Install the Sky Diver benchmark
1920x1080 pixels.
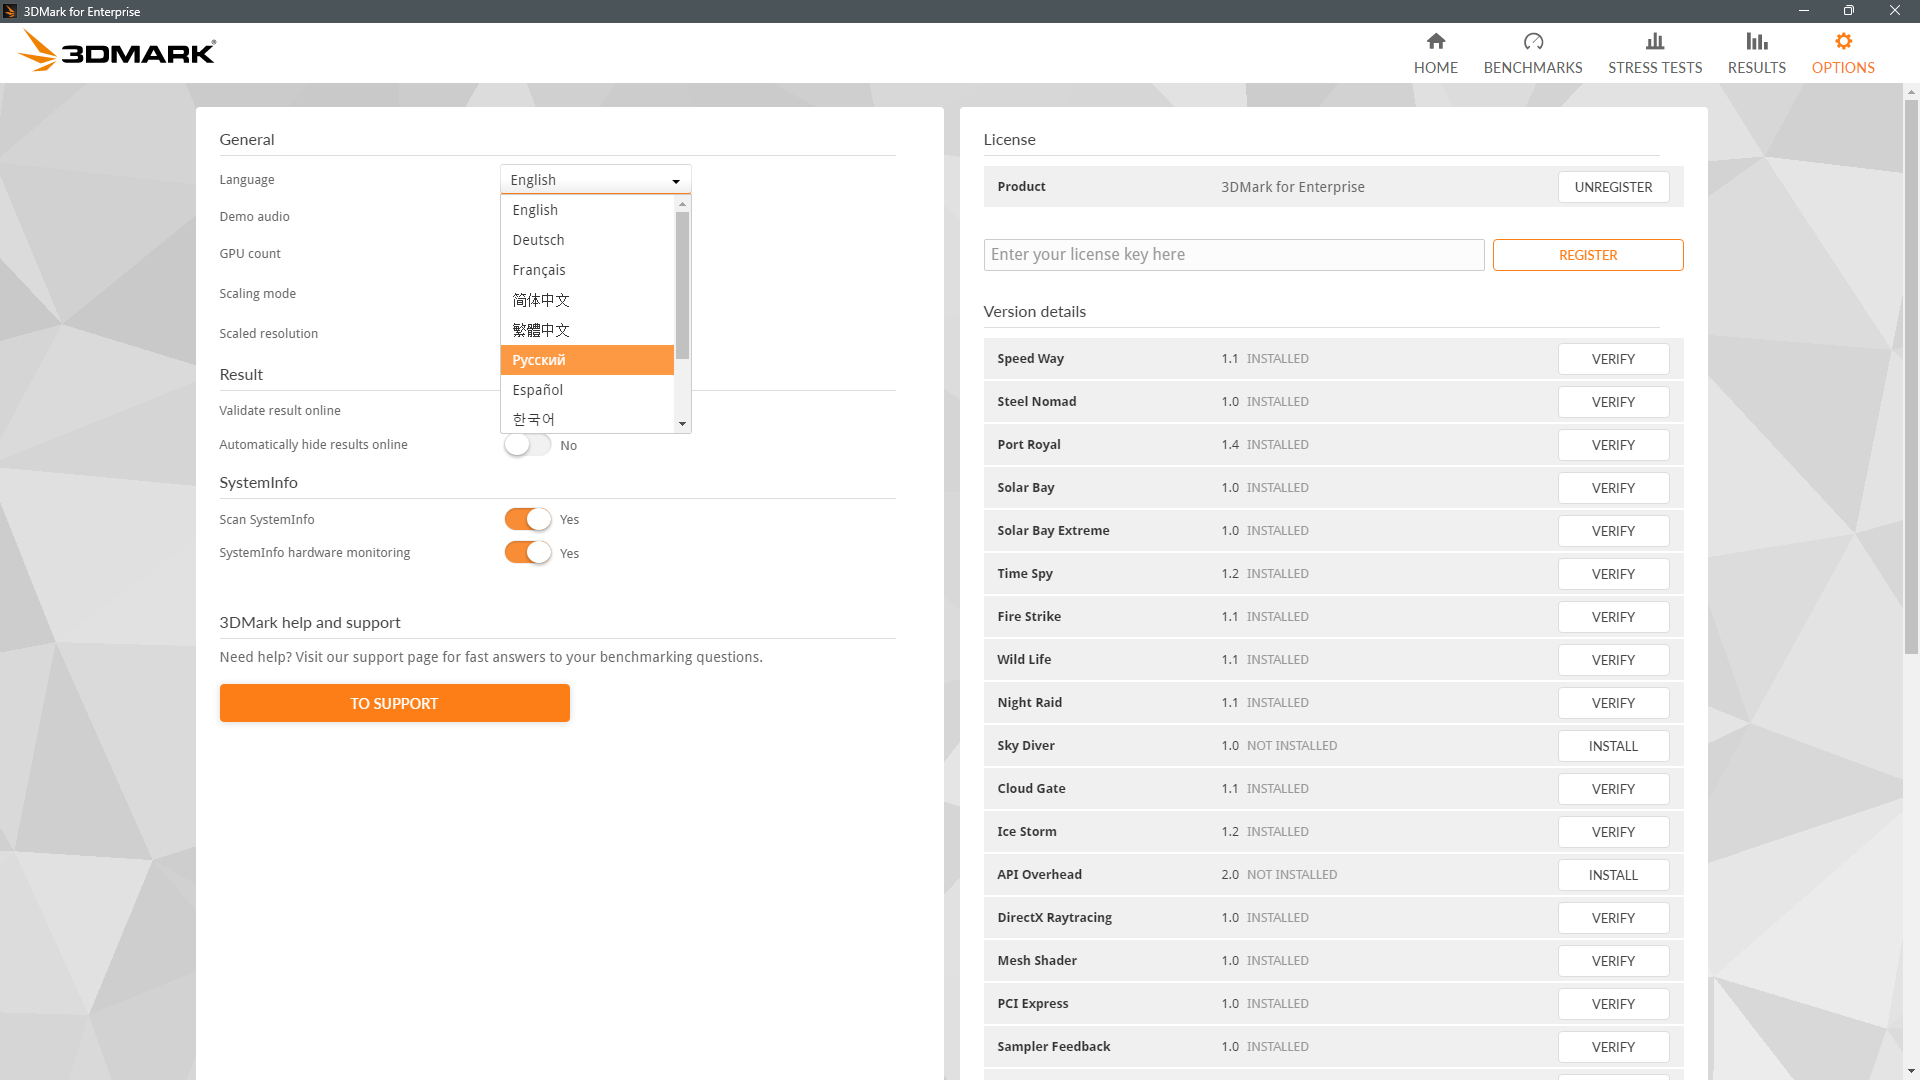pyautogui.click(x=1613, y=746)
